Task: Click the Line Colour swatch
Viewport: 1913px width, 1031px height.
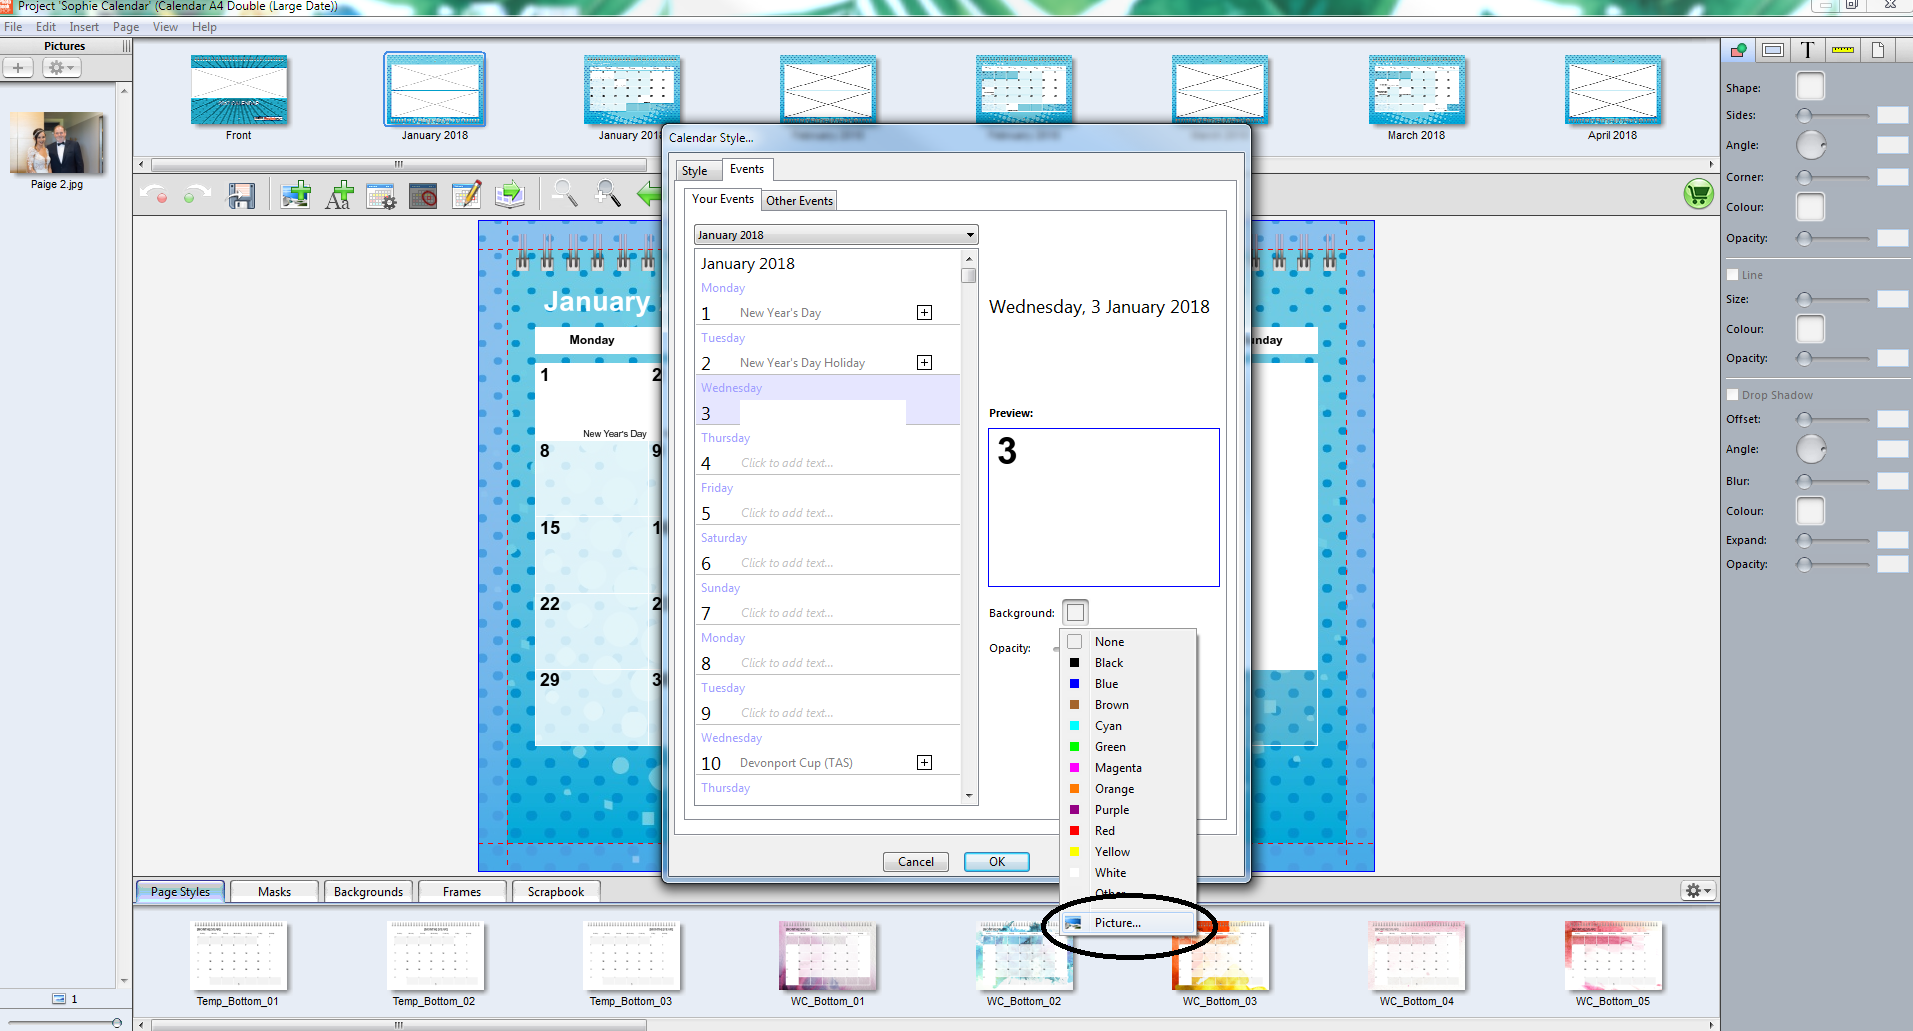Action: pyautogui.click(x=1810, y=329)
